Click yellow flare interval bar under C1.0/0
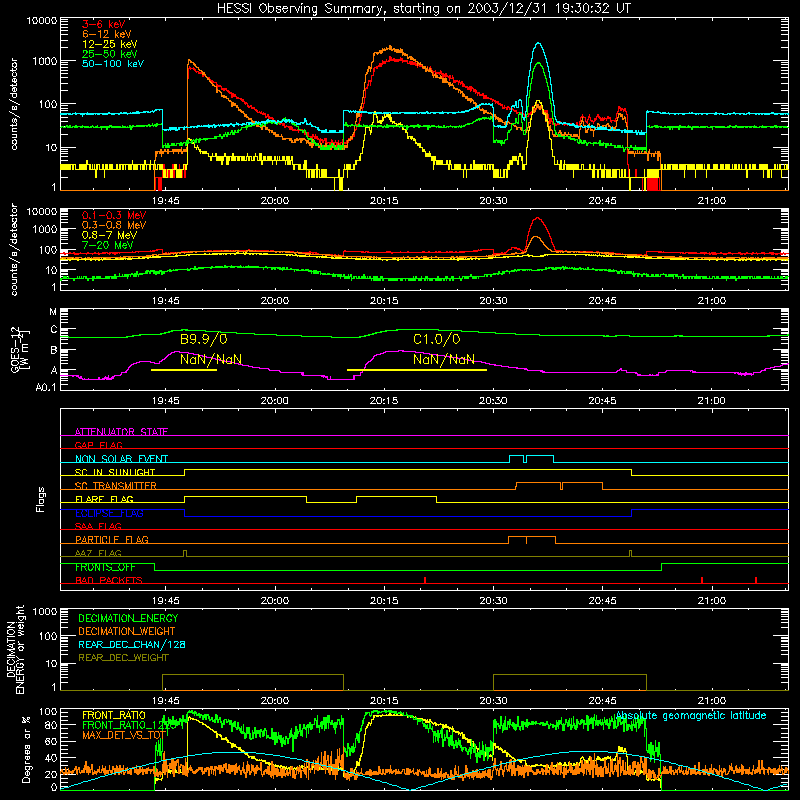 pos(417,370)
